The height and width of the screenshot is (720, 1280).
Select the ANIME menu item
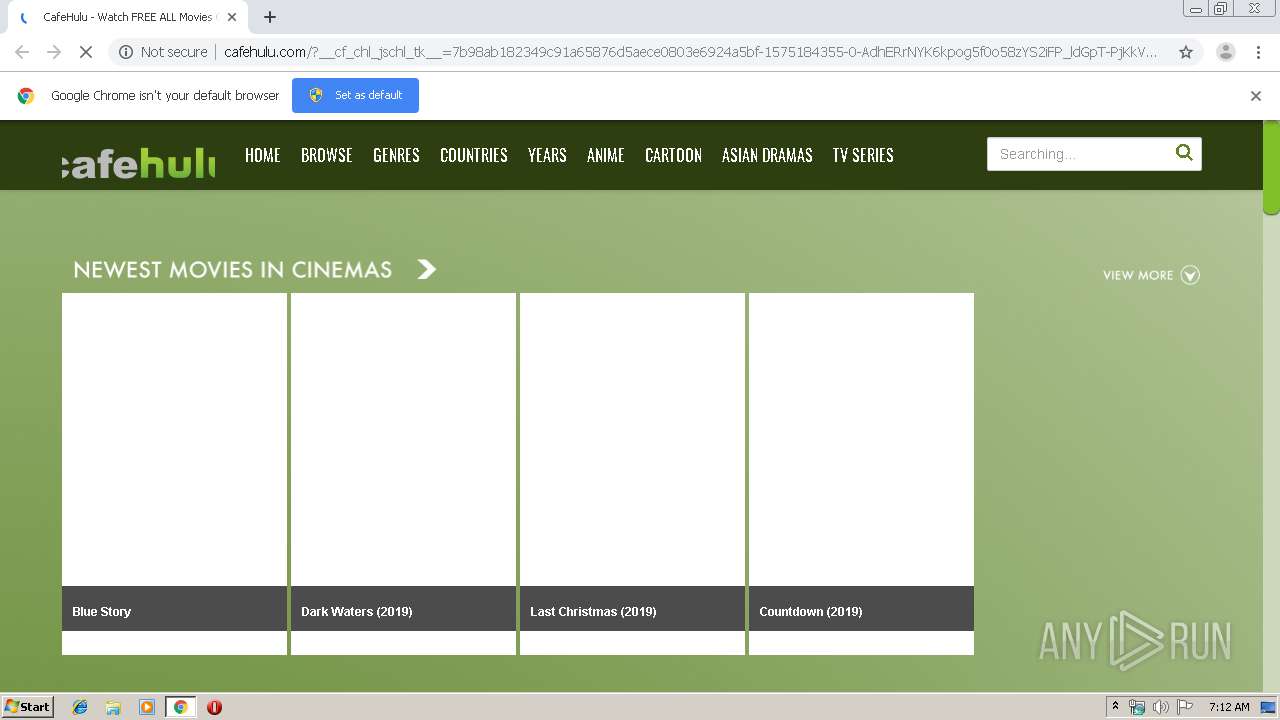click(606, 155)
